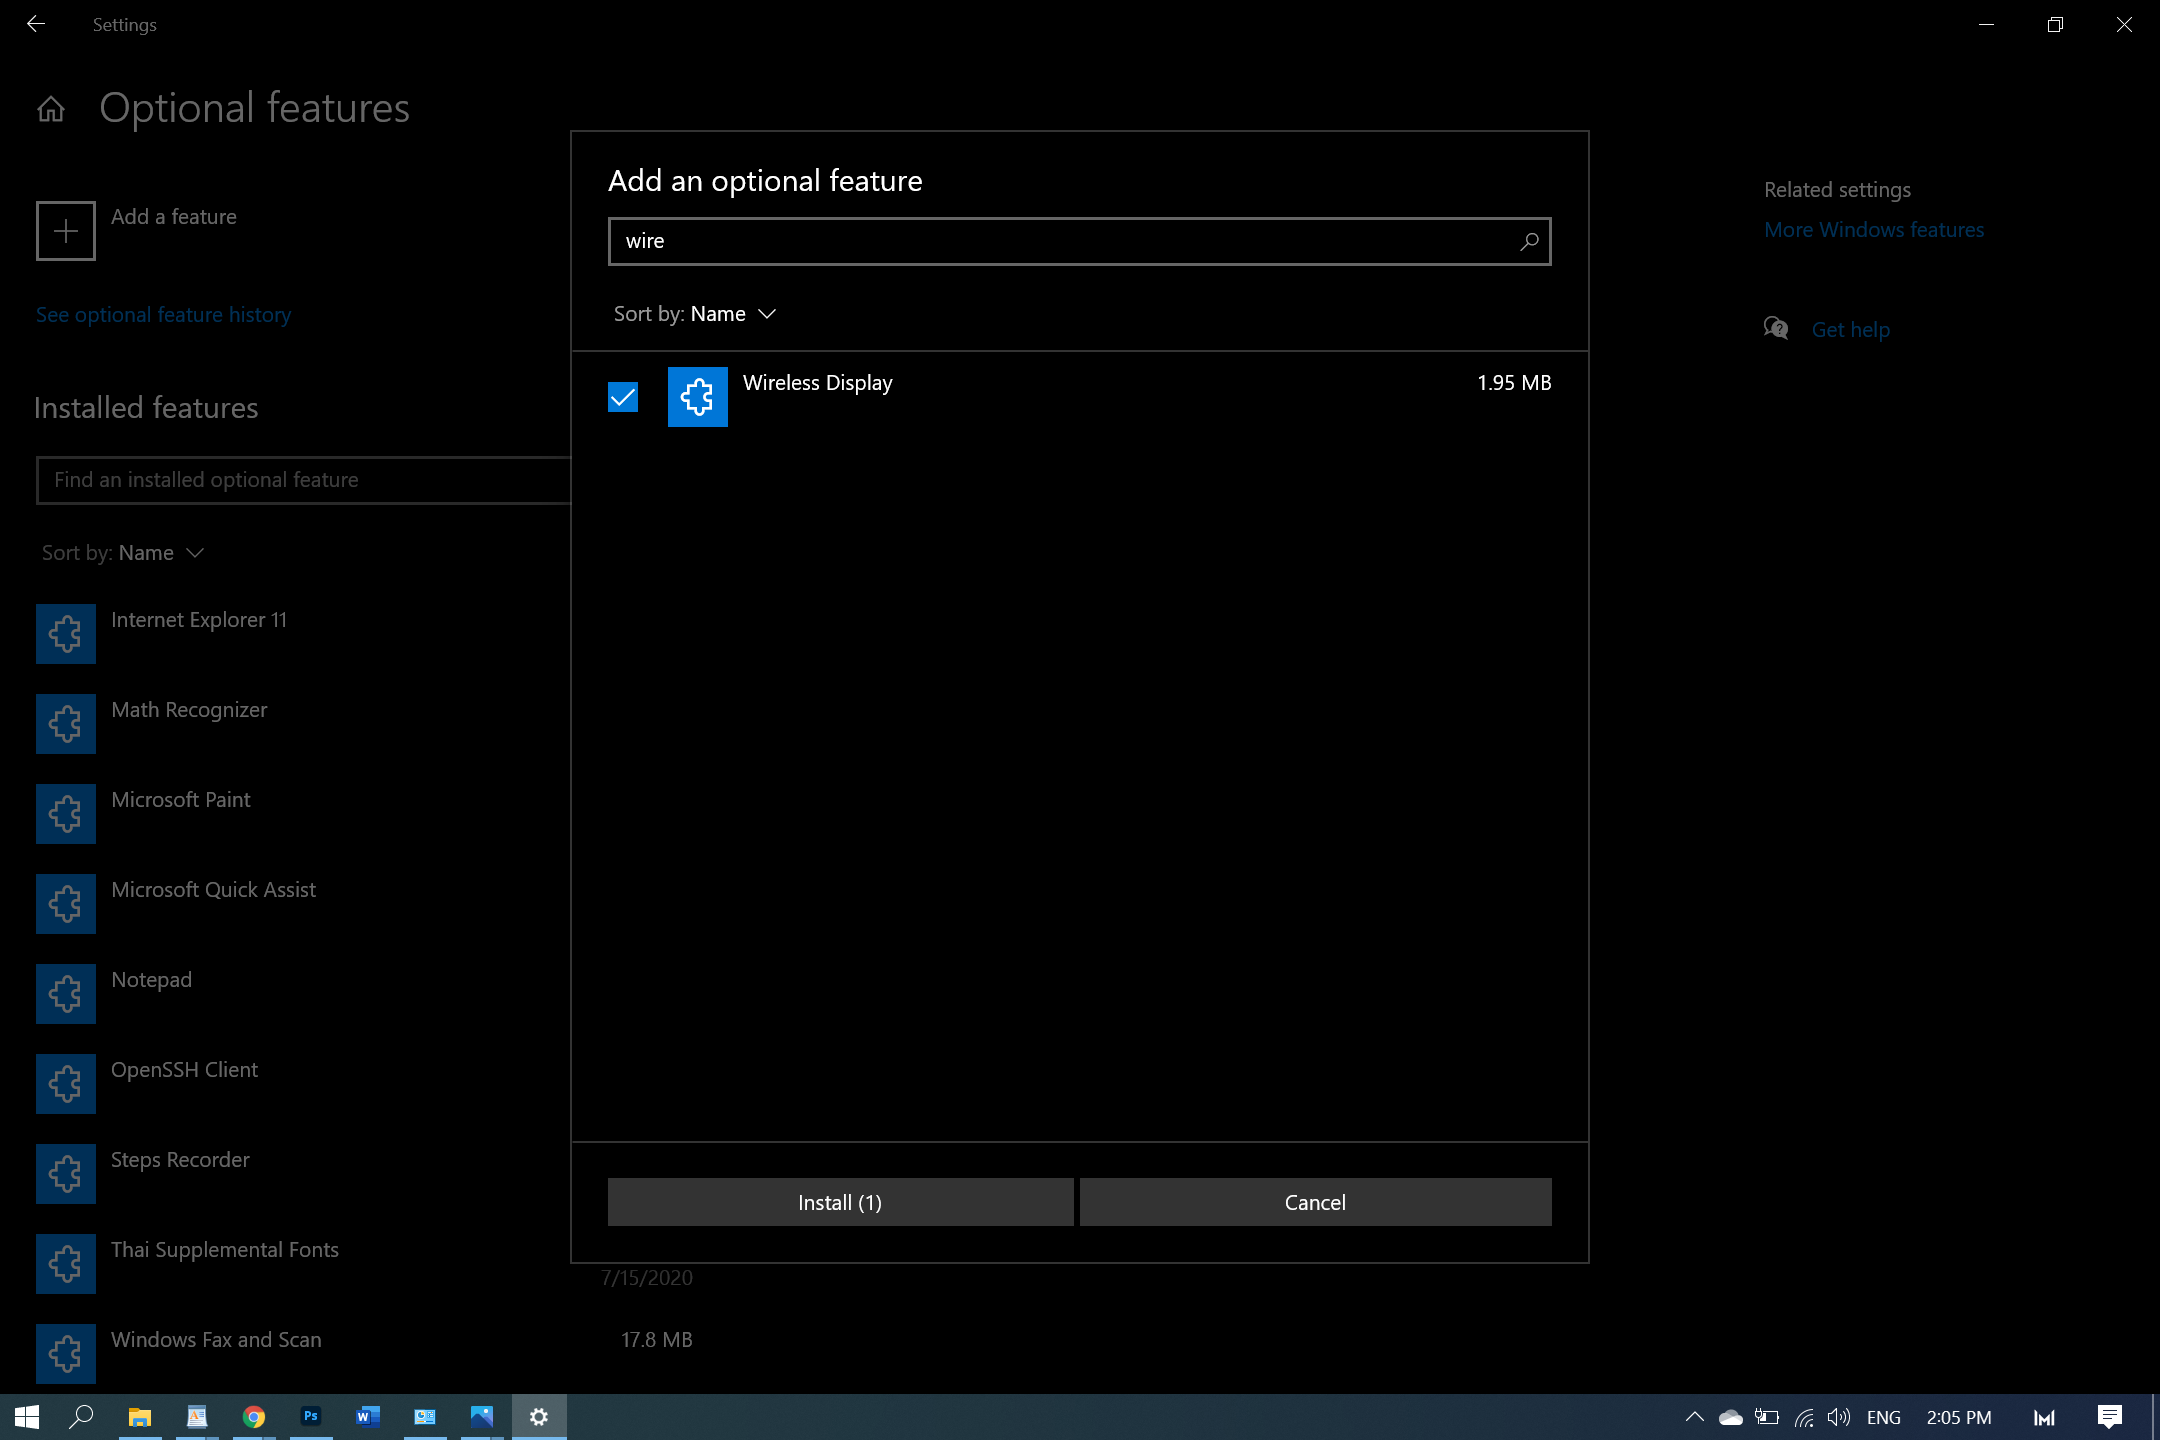2160x1440 pixels.
Task: Click the Add a feature label
Action: coord(174,217)
